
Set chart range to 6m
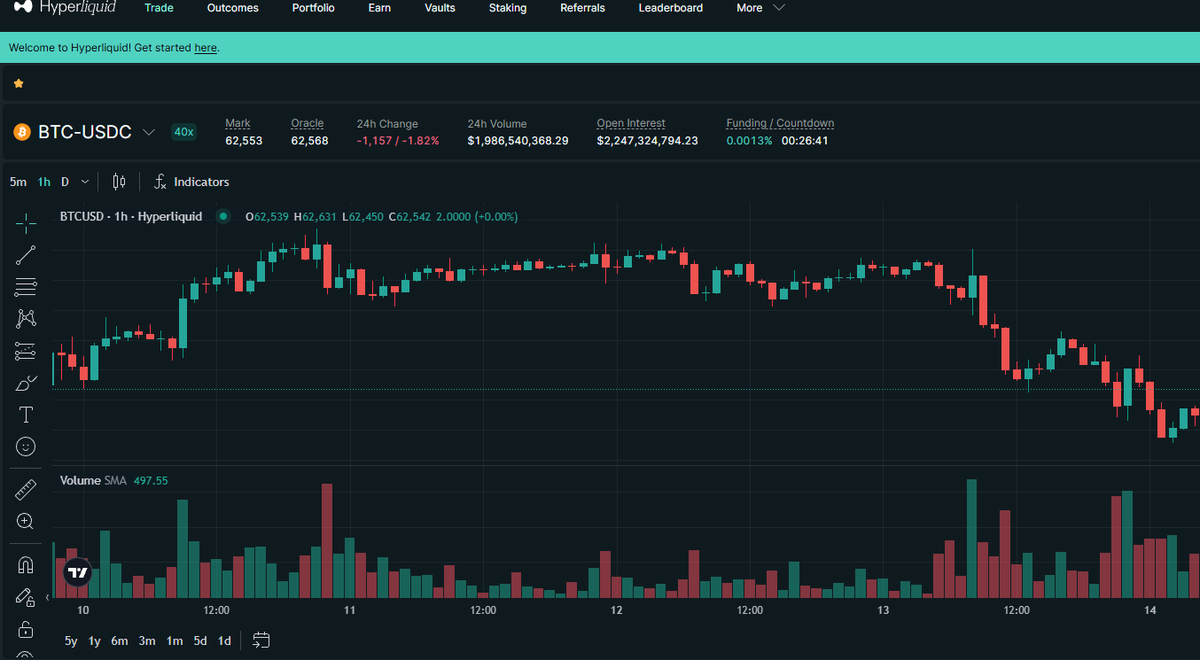(120, 641)
